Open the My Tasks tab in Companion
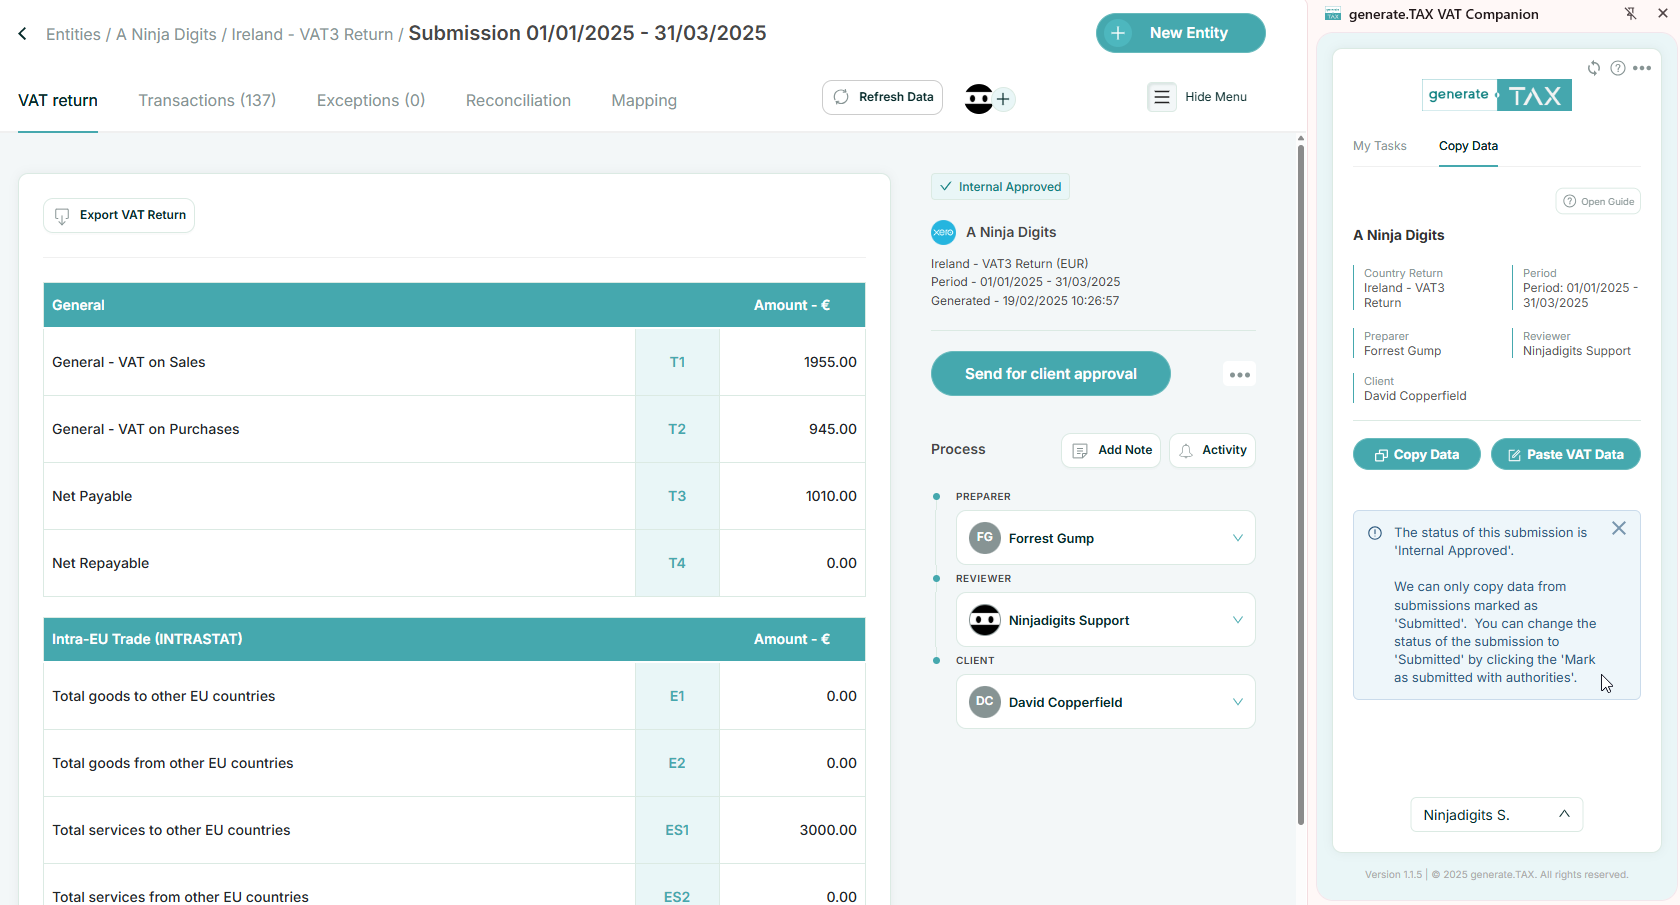 1379,146
